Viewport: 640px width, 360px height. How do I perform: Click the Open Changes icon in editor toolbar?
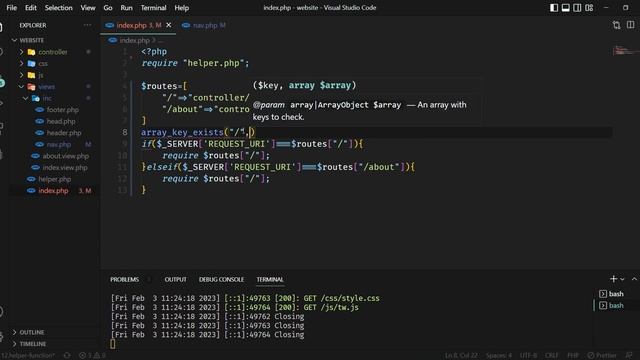(616, 25)
